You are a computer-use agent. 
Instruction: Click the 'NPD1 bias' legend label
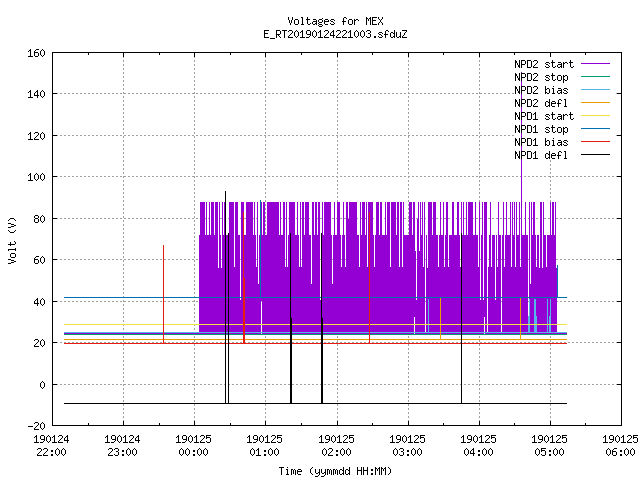pyautogui.click(x=541, y=142)
